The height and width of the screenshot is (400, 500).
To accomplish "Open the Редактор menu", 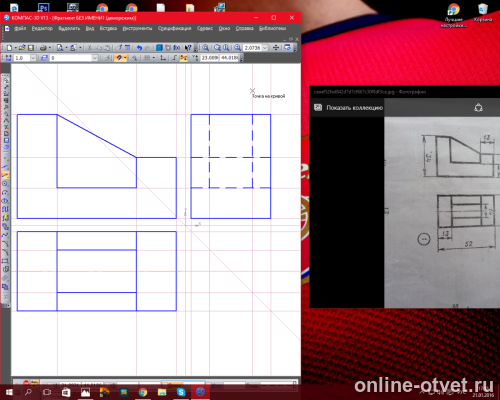I will [42, 29].
